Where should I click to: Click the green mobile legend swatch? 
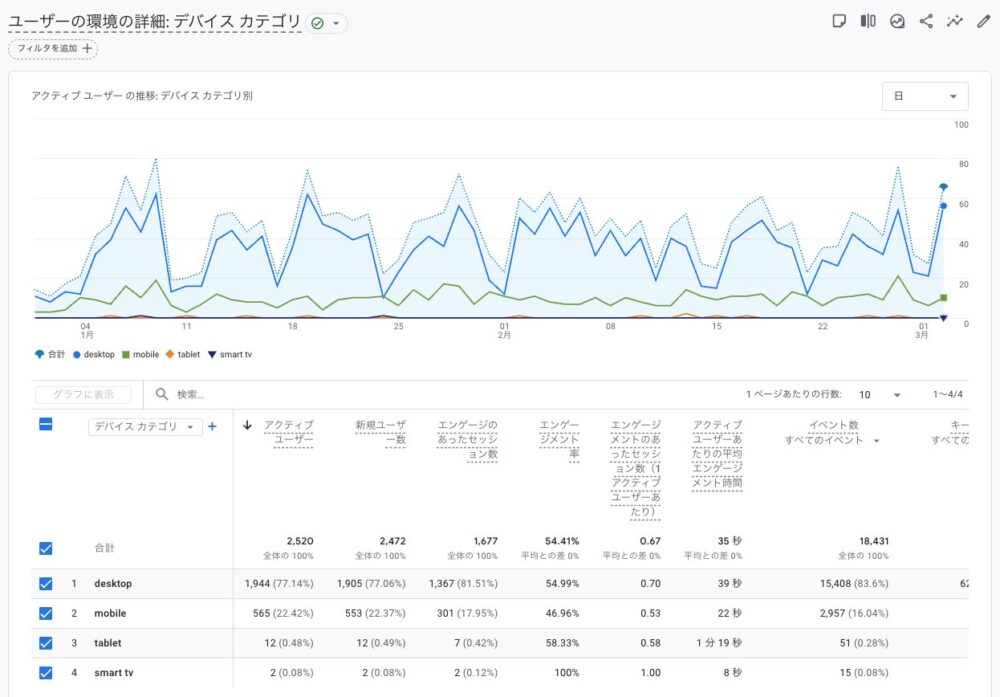coord(125,354)
